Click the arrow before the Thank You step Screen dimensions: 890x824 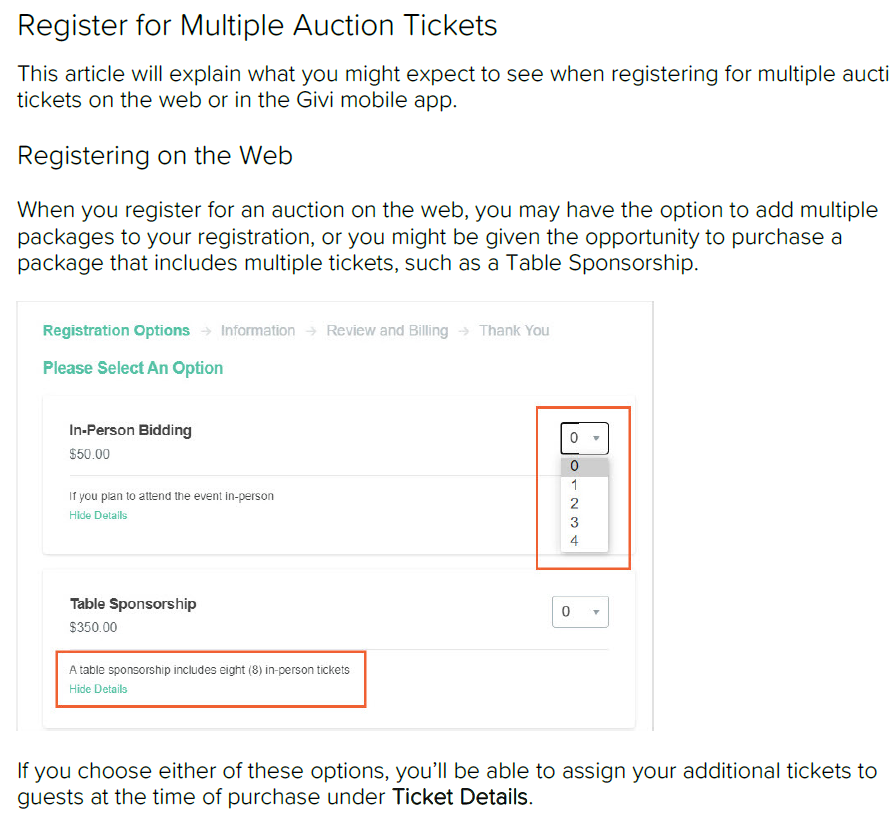[464, 331]
